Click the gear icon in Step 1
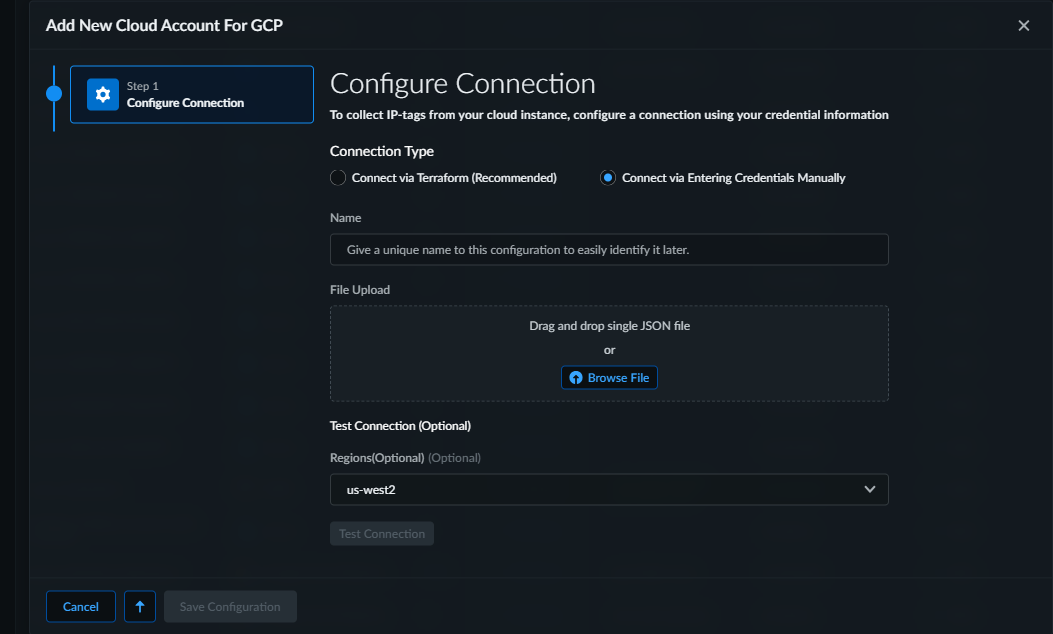This screenshot has height=634, width=1053. (103, 94)
